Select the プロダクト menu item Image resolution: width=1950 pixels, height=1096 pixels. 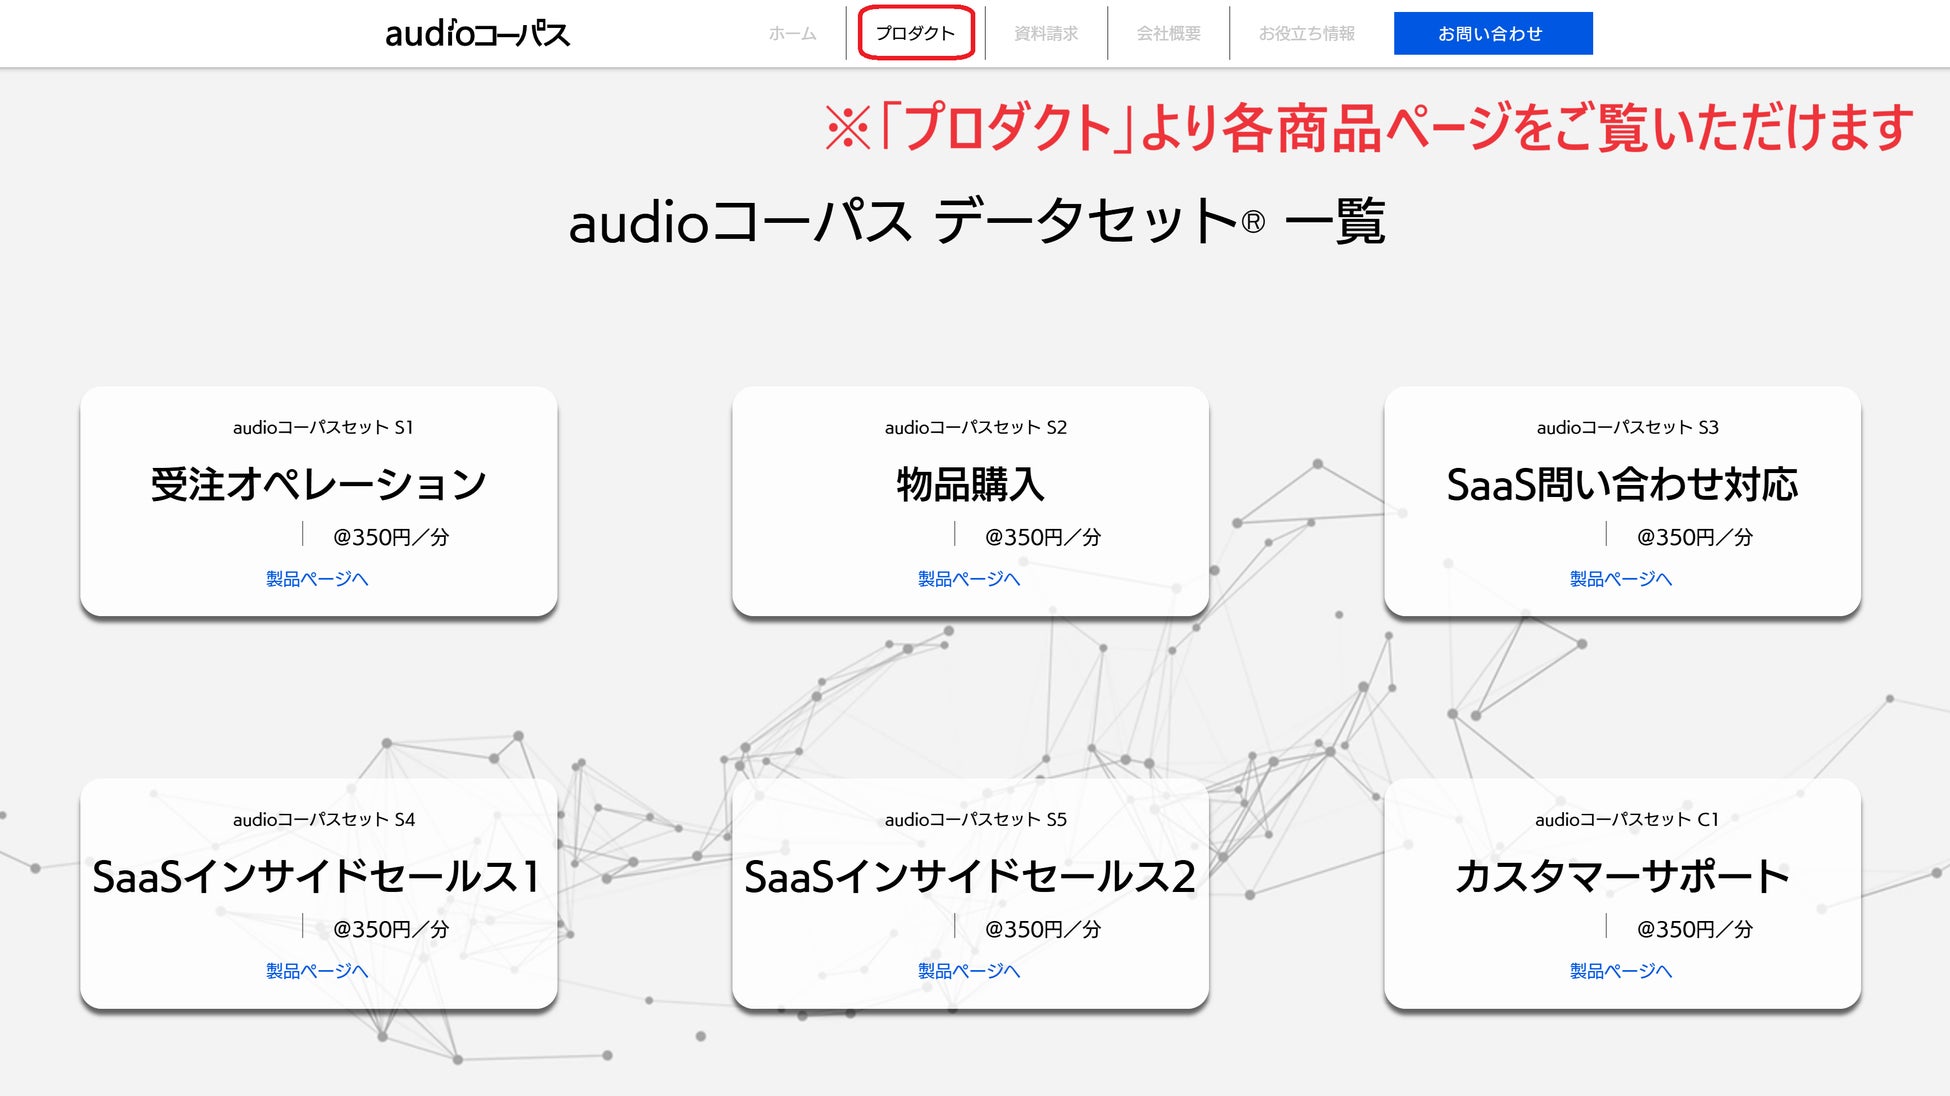point(915,33)
